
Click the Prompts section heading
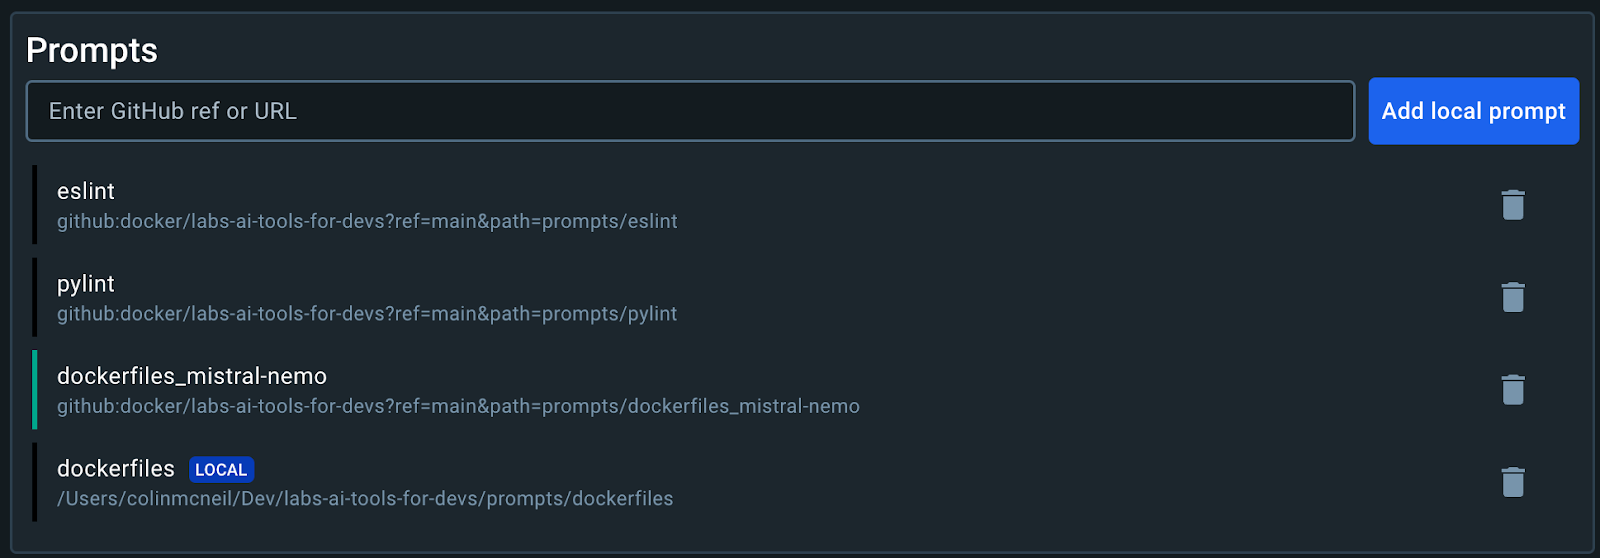click(x=92, y=50)
